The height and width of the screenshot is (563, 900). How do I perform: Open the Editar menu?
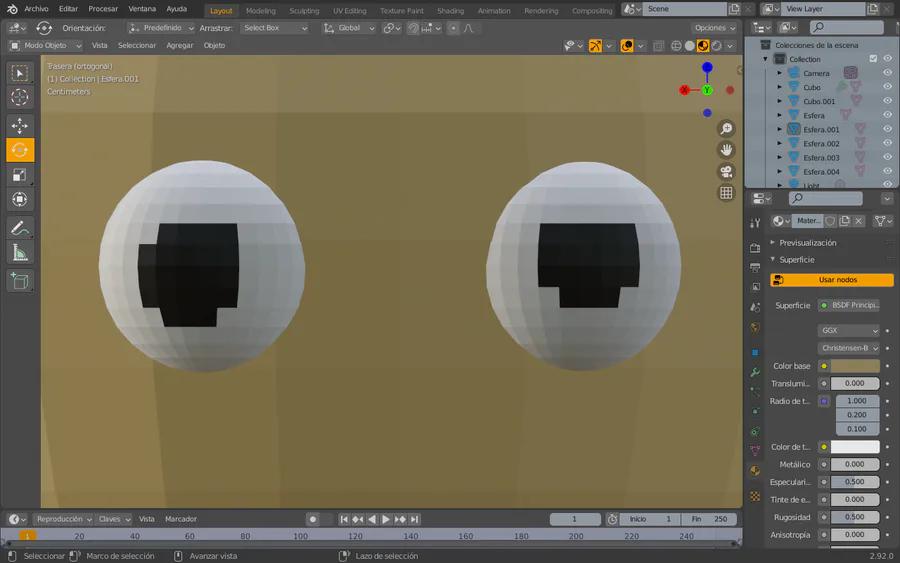coord(68,9)
